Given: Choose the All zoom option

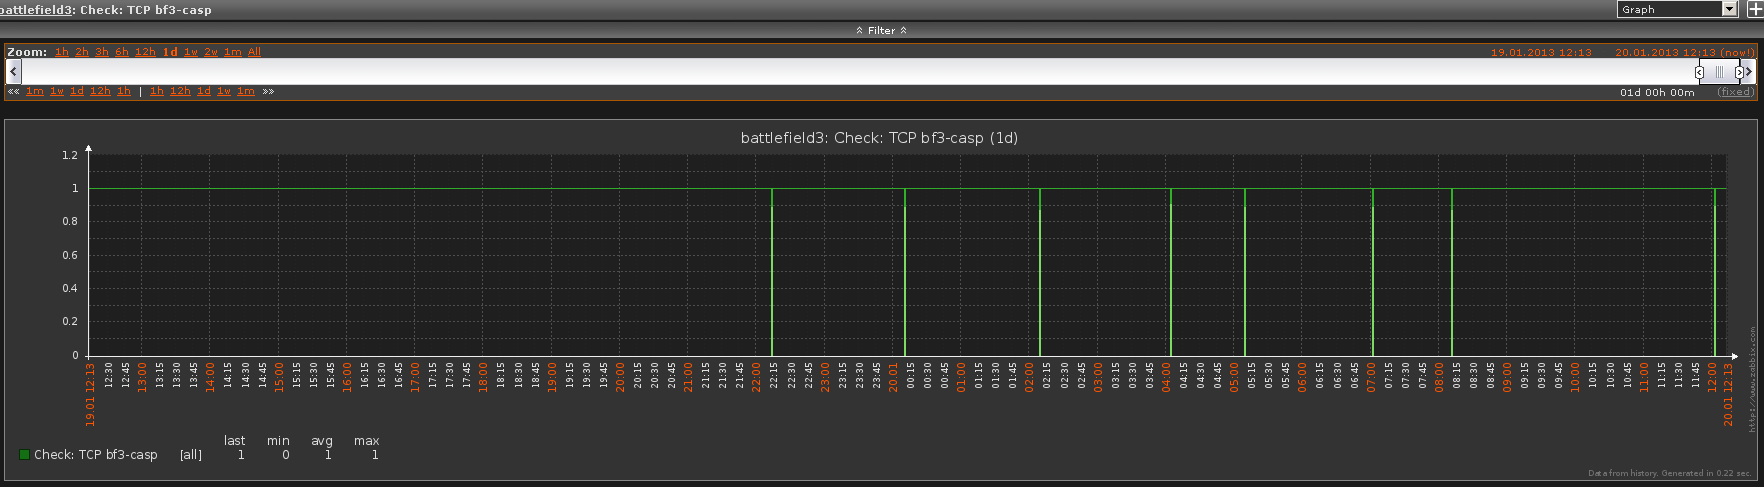Looking at the screenshot, I should click(x=254, y=52).
